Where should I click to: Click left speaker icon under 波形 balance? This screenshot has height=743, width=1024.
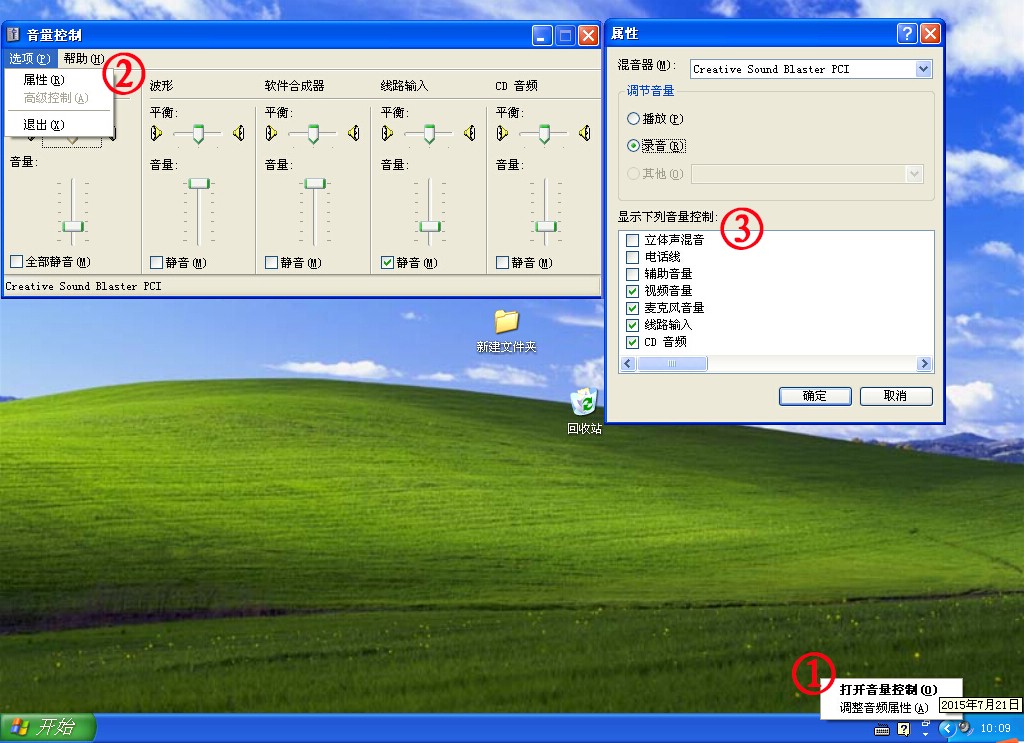pyautogui.click(x=156, y=133)
